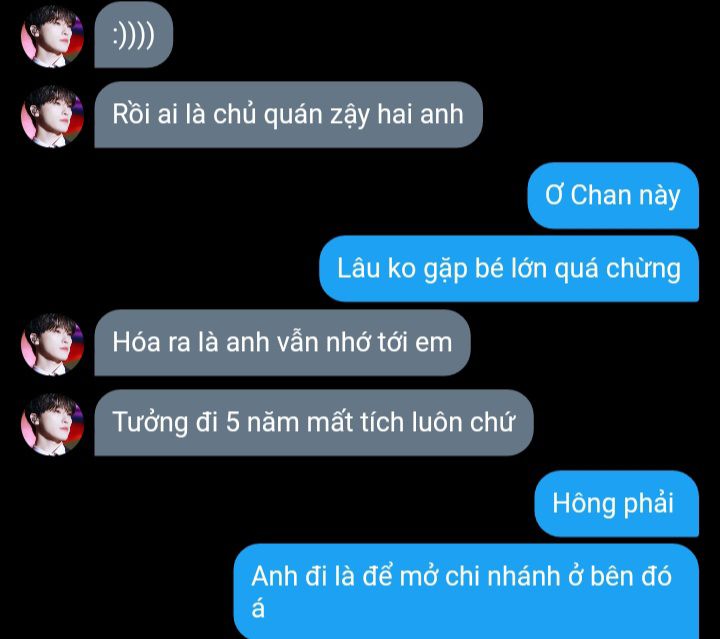This screenshot has width=720, height=639.
Task: Click 'nhớ tới em' text in gray bubble
Action: (x=389, y=342)
